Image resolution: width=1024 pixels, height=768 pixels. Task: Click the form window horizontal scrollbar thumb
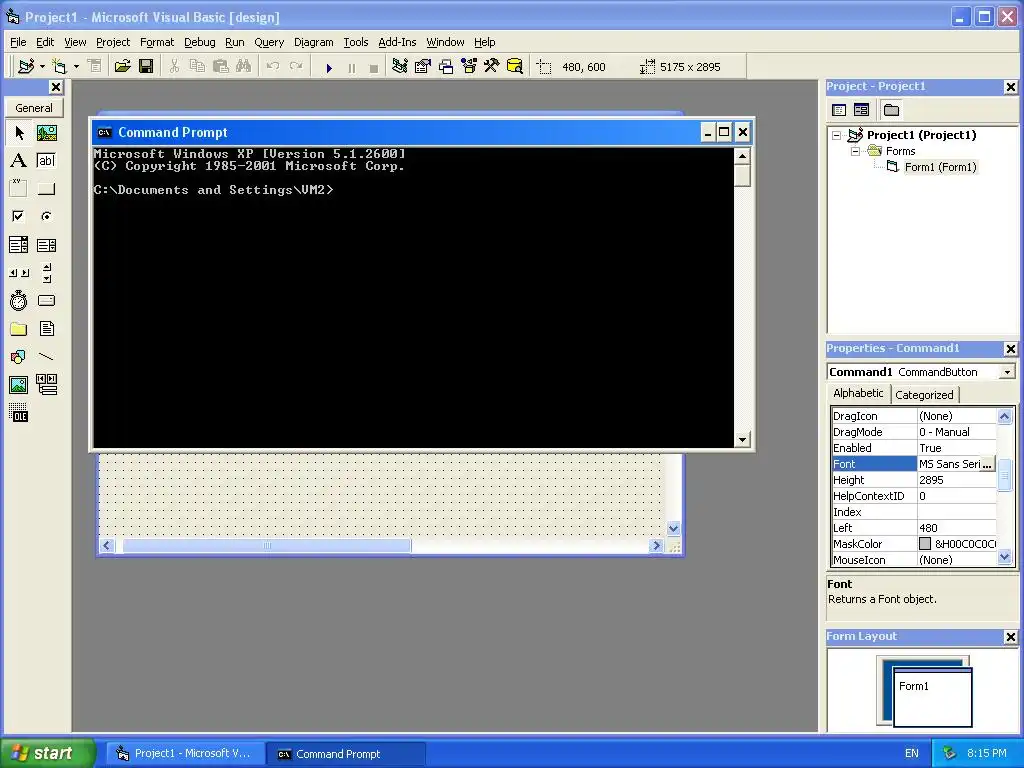[x=266, y=546]
